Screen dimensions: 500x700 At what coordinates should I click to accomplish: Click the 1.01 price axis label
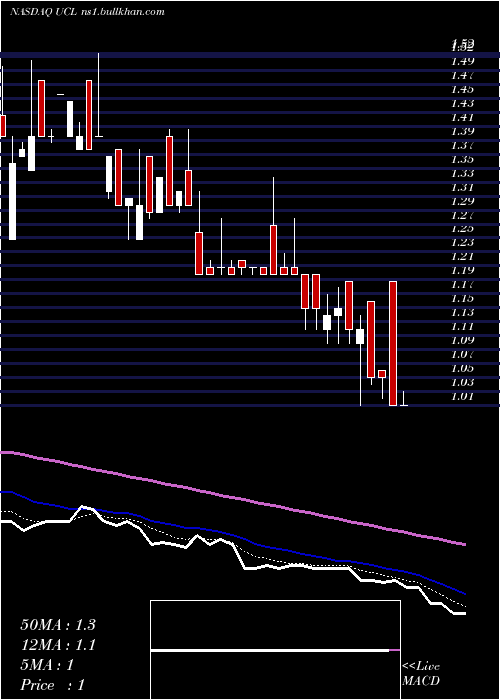(462, 396)
